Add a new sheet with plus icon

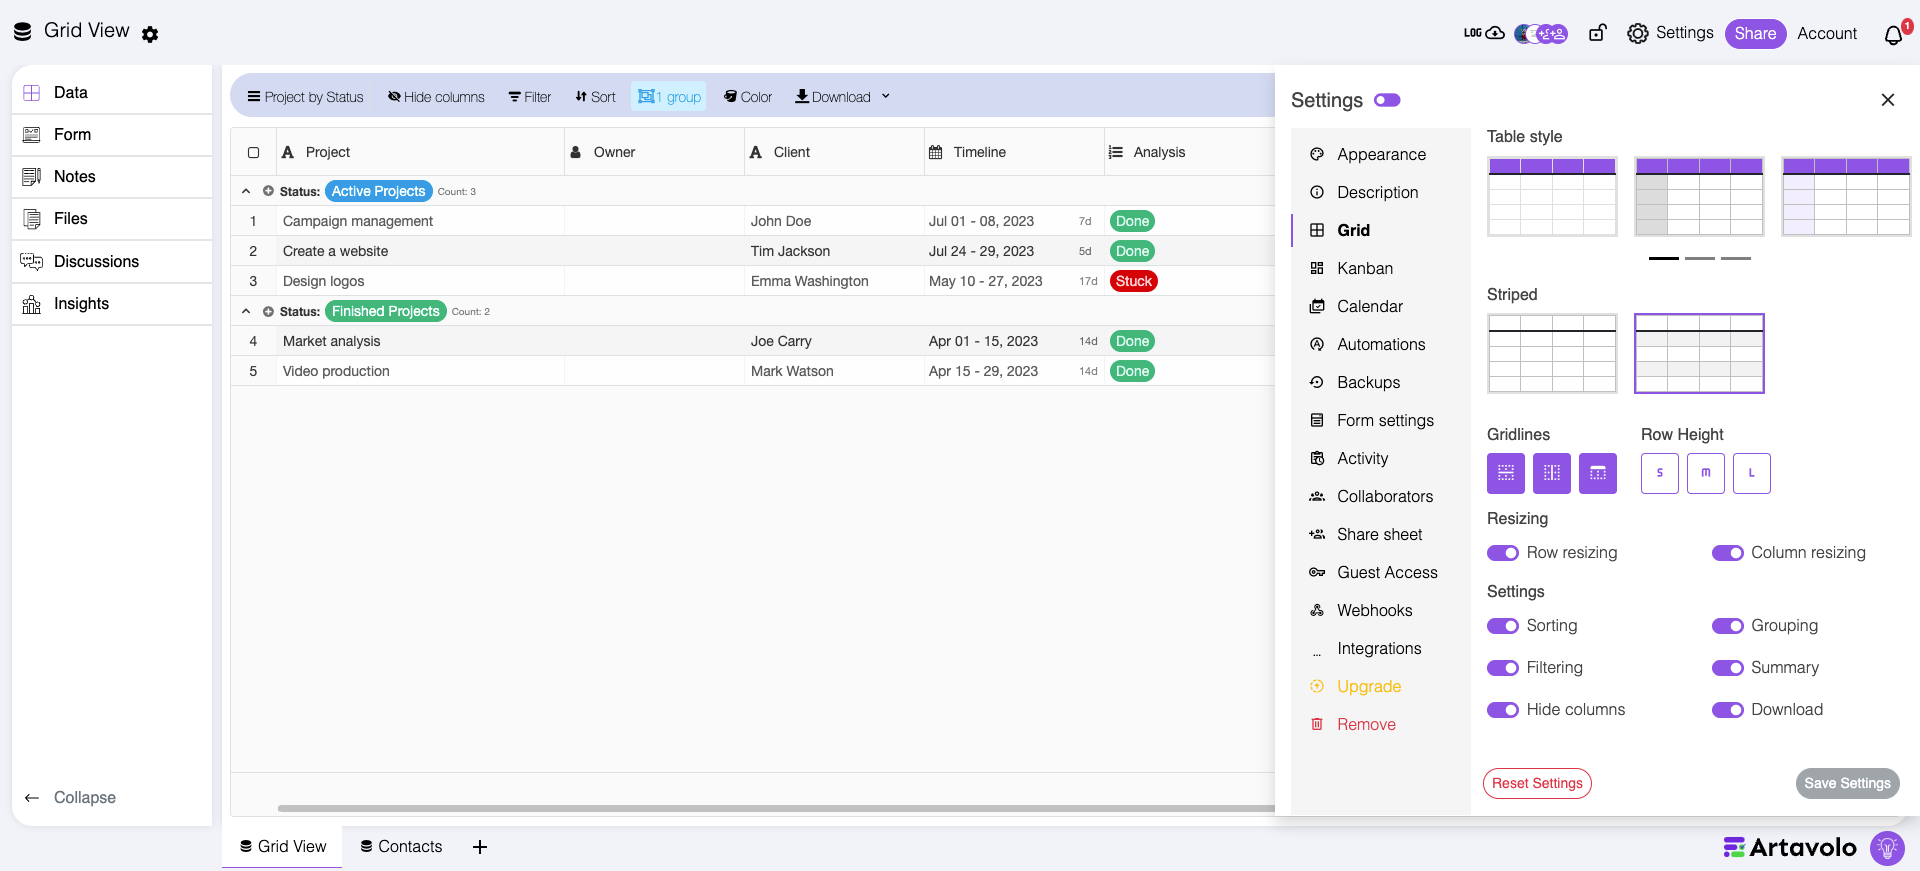480,847
